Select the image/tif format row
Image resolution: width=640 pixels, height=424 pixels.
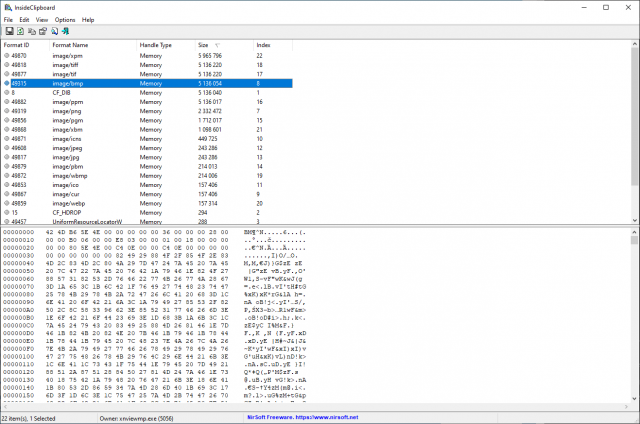147,74
